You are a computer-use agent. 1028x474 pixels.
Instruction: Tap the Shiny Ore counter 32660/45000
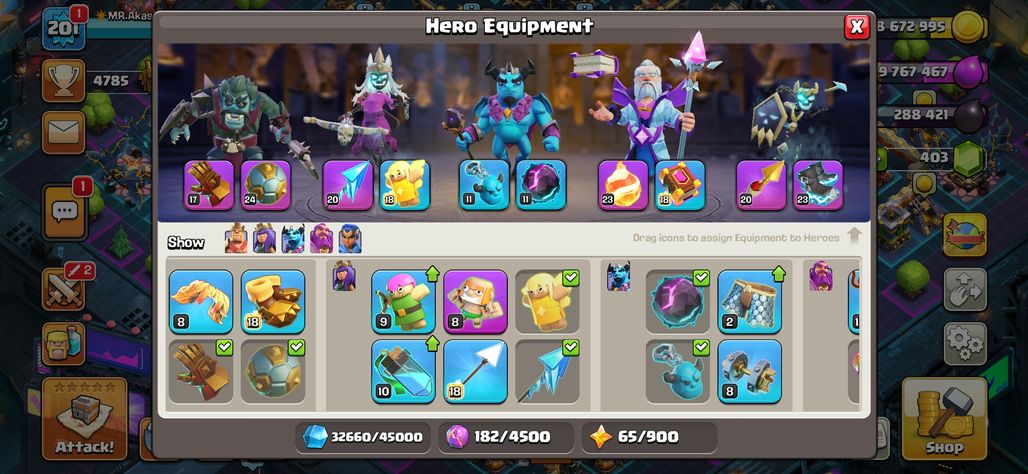click(x=363, y=437)
